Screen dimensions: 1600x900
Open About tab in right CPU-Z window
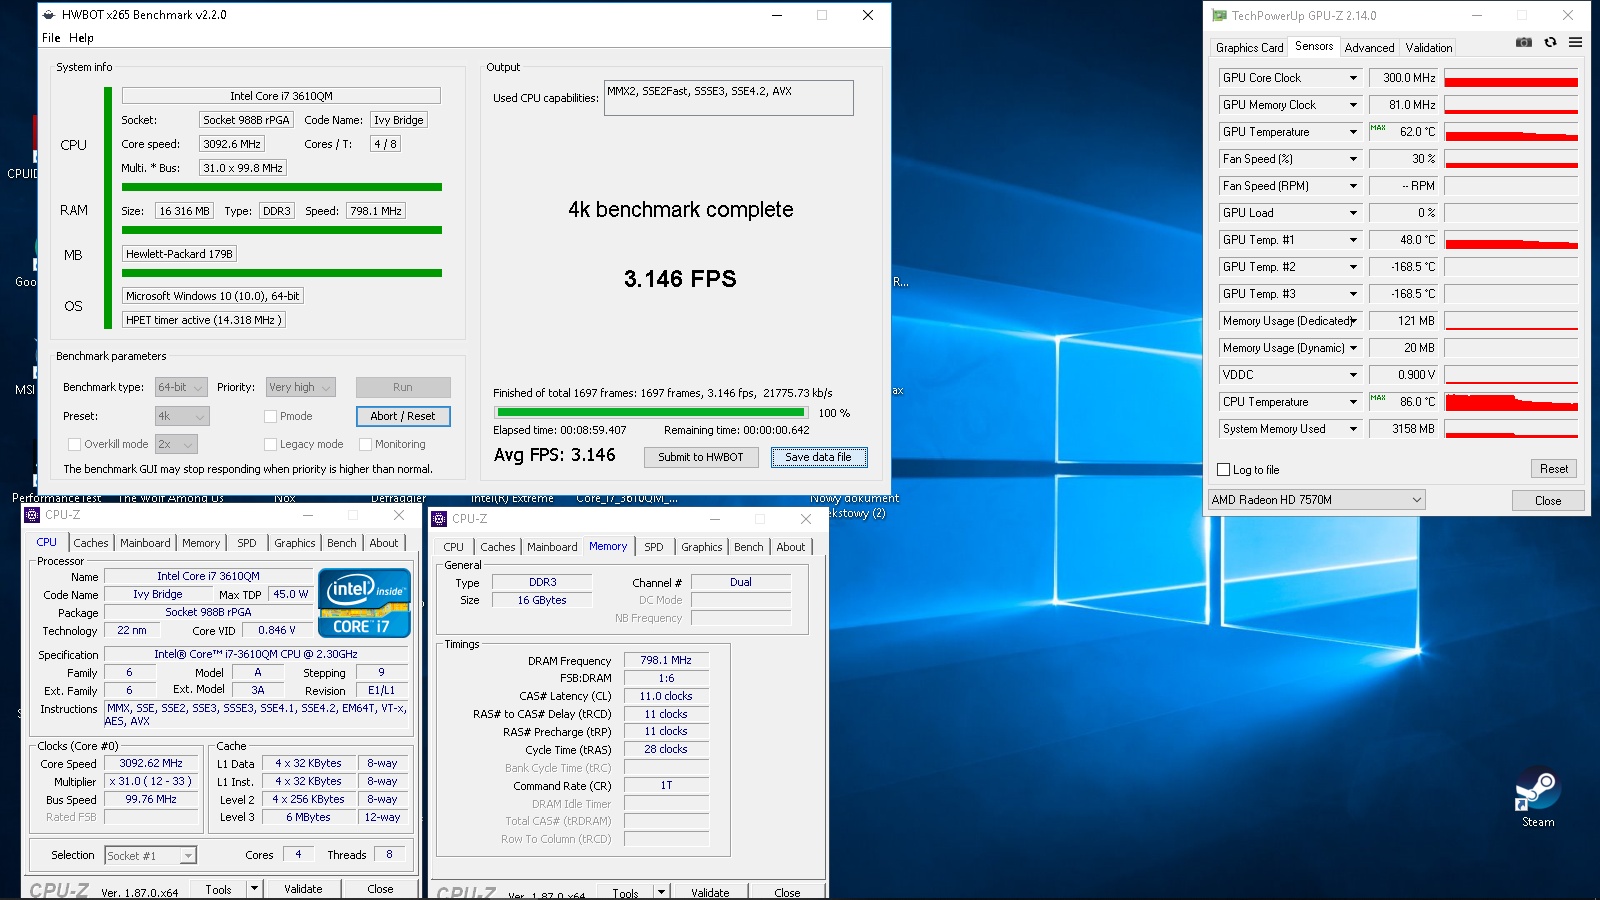tap(790, 547)
